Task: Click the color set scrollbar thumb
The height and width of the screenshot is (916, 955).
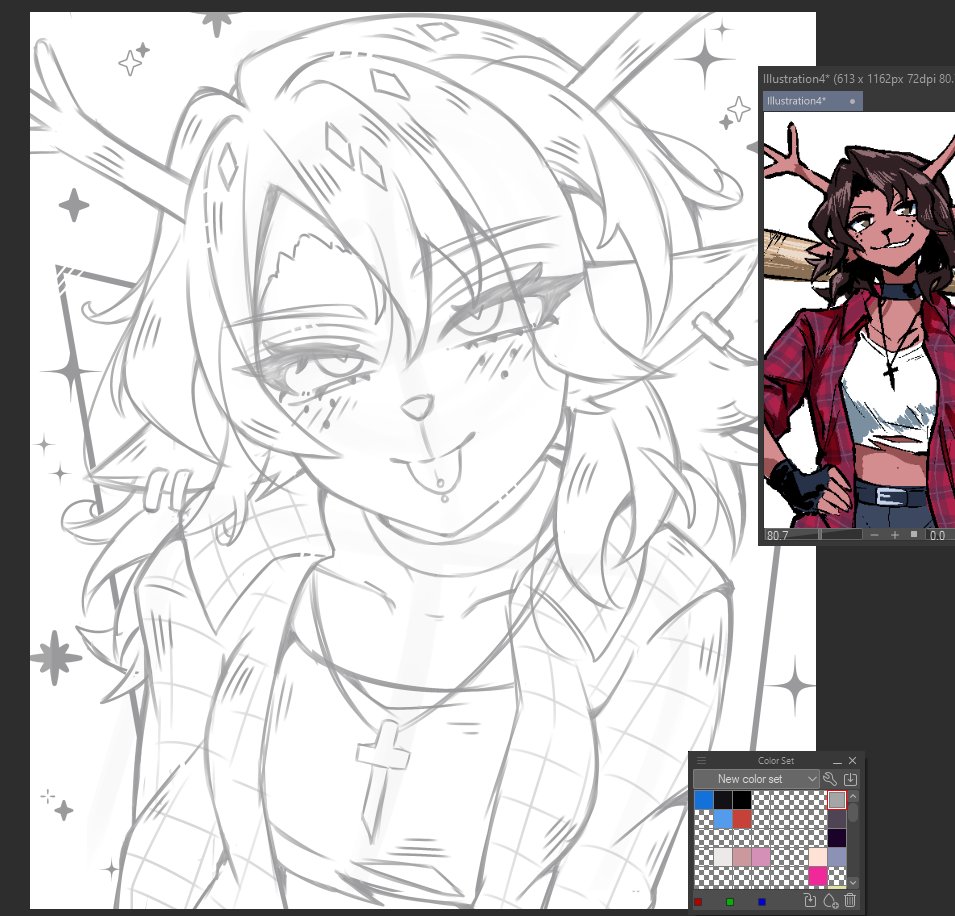Action: [853, 812]
